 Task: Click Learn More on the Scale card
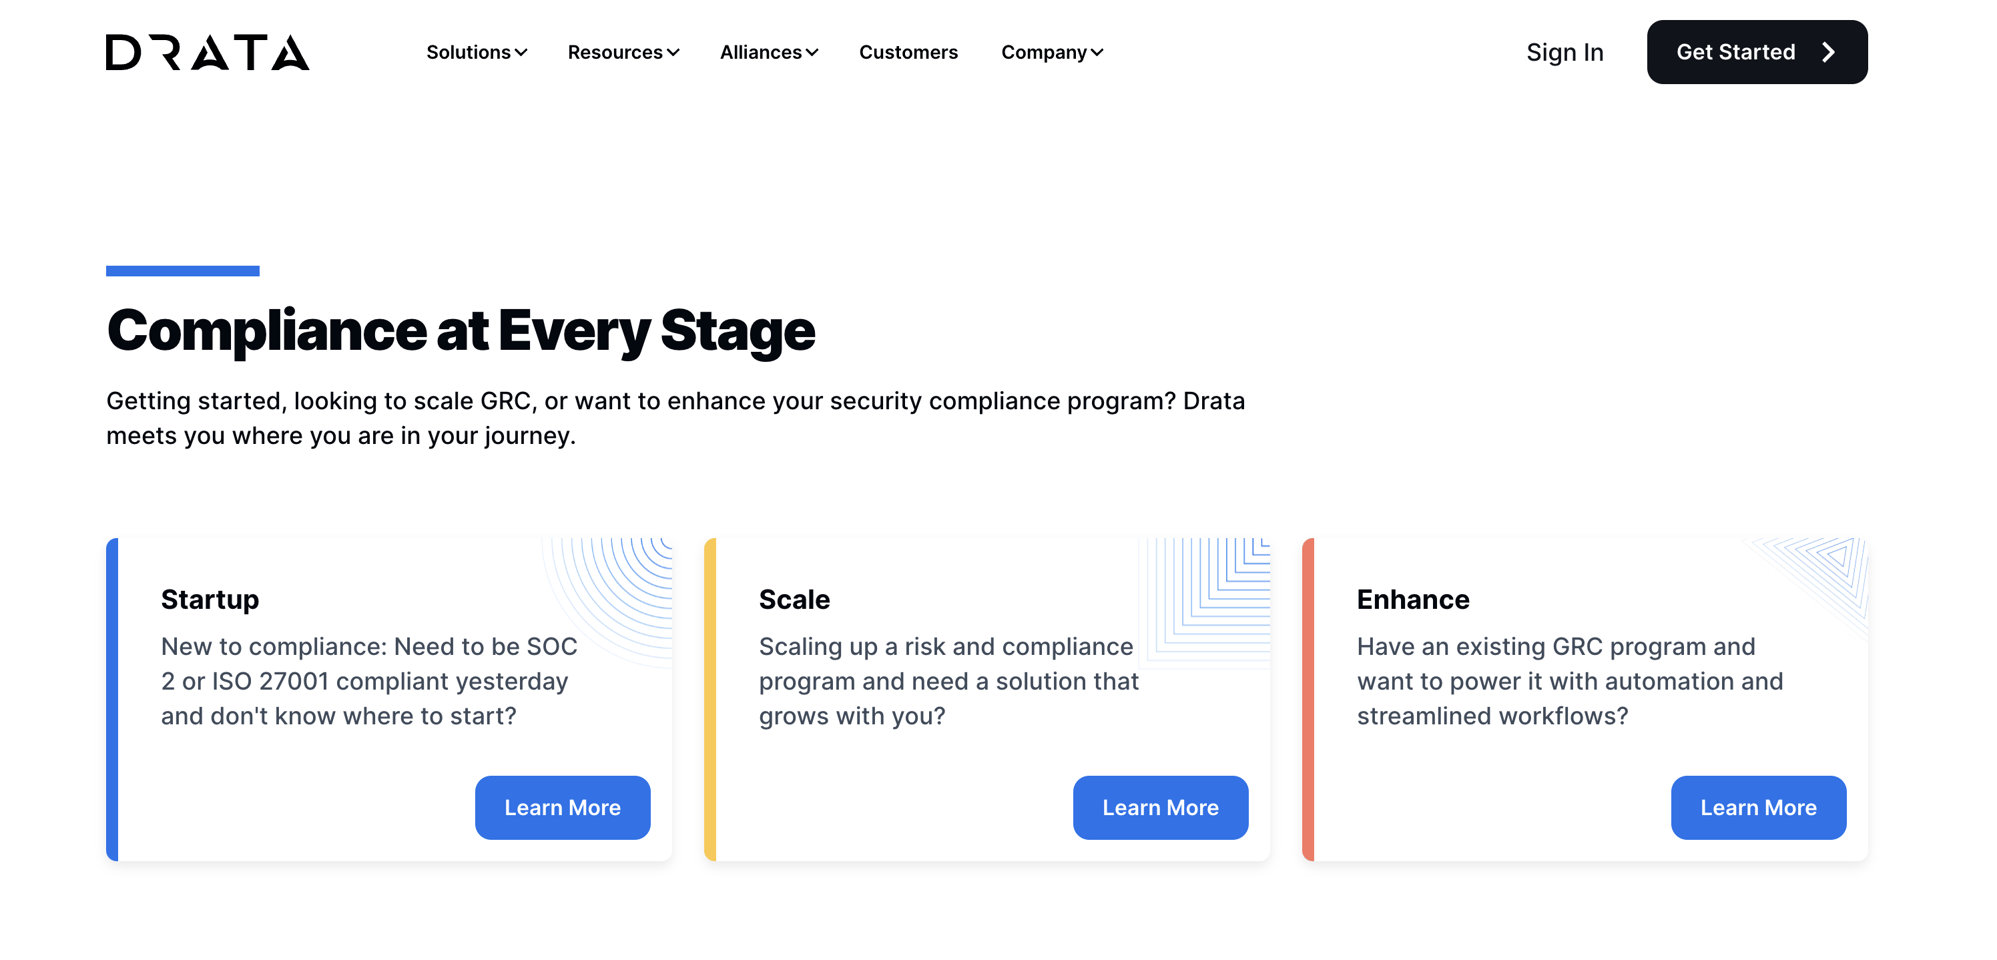tap(1160, 807)
